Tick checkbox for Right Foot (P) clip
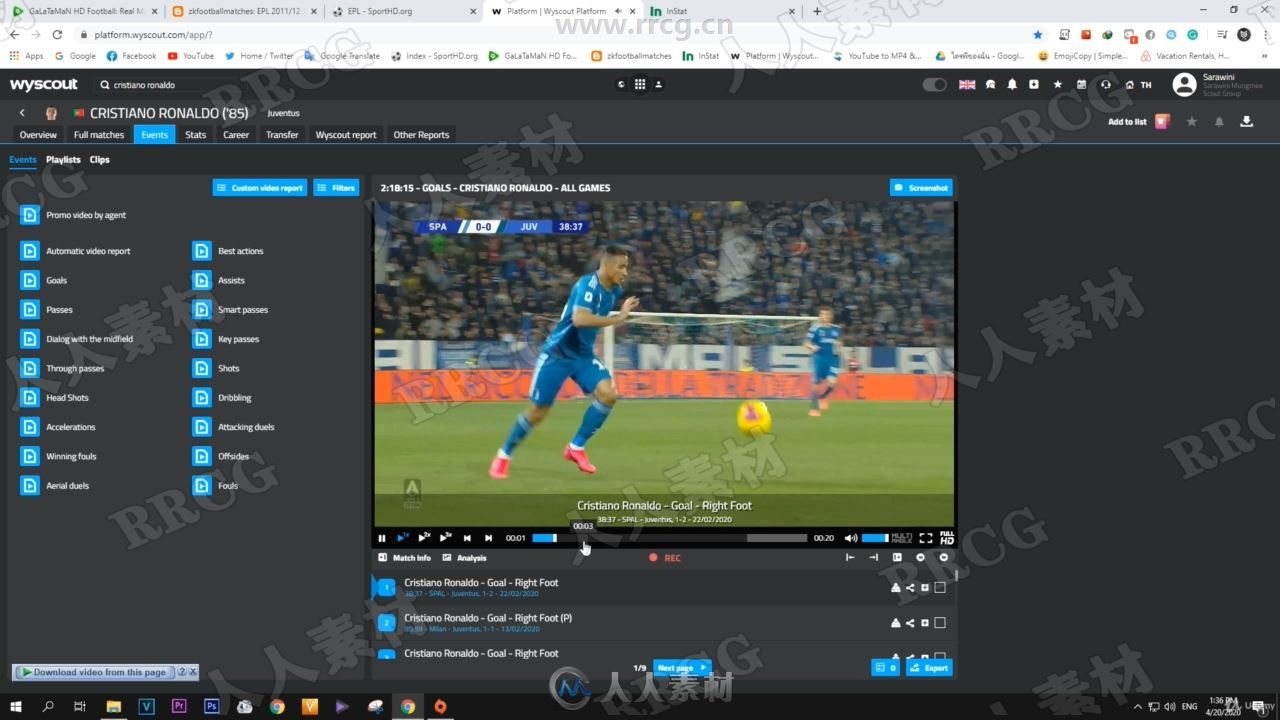Viewport: 1280px width, 720px height. 940,623
